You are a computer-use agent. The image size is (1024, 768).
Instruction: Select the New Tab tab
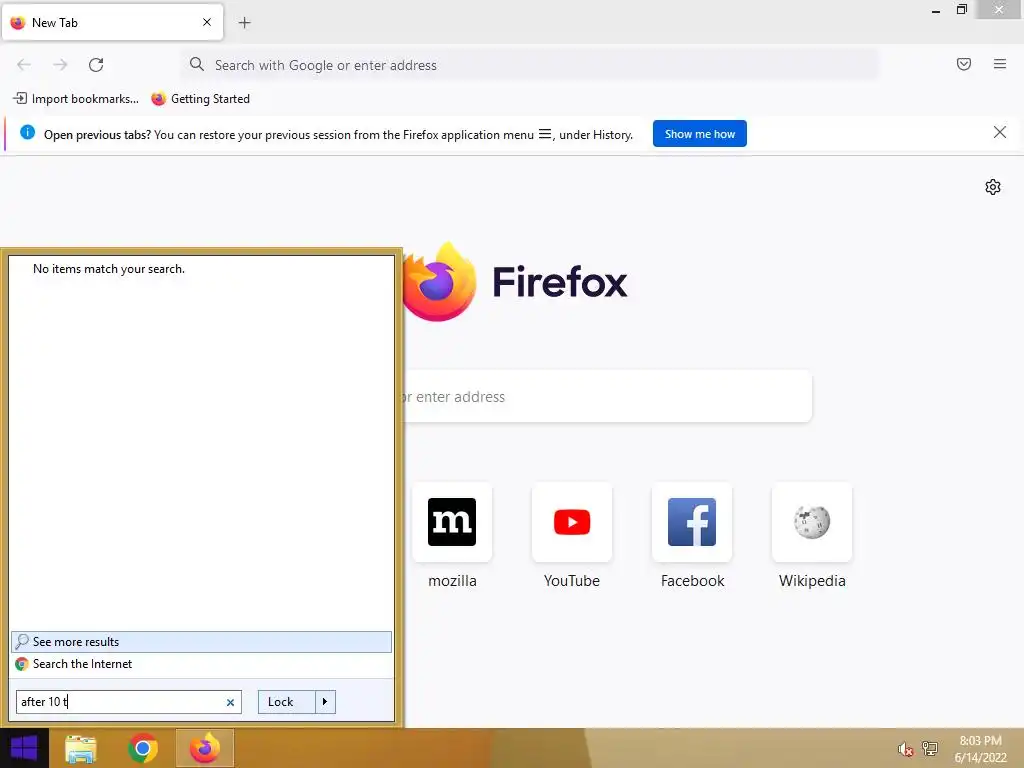112,22
